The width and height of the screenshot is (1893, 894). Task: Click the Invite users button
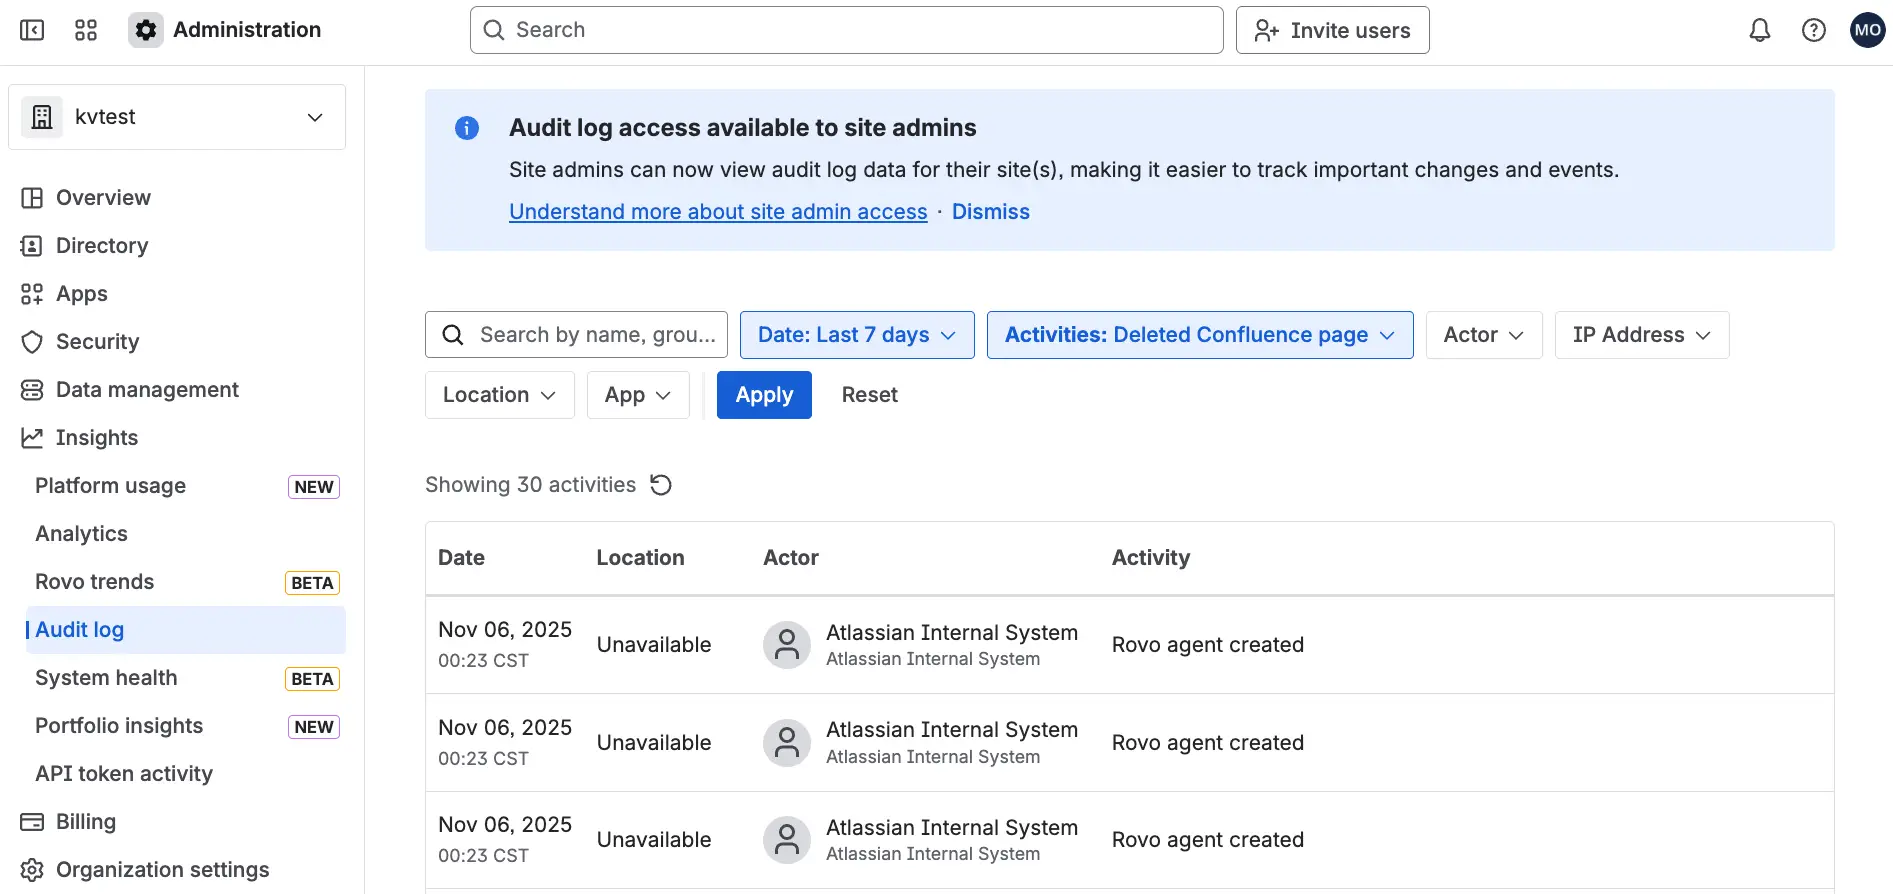(x=1333, y=30)
